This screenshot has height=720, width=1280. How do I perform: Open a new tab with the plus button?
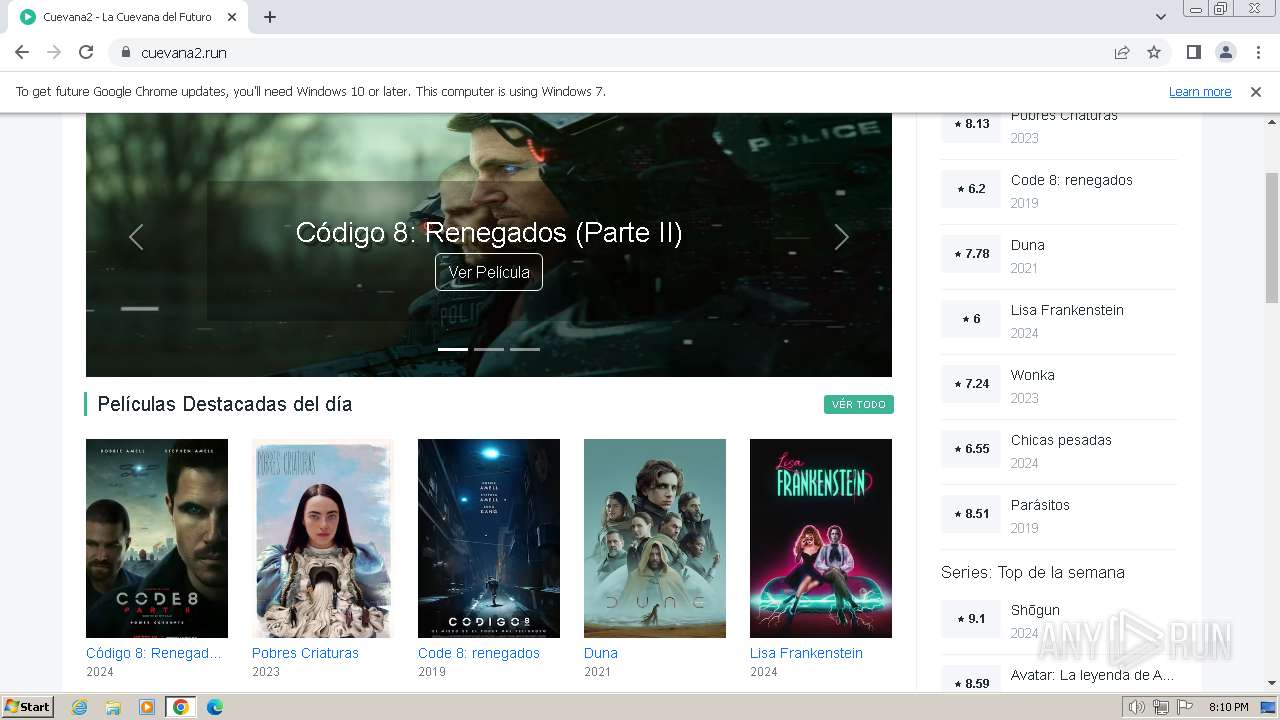[x=270, y=17]
